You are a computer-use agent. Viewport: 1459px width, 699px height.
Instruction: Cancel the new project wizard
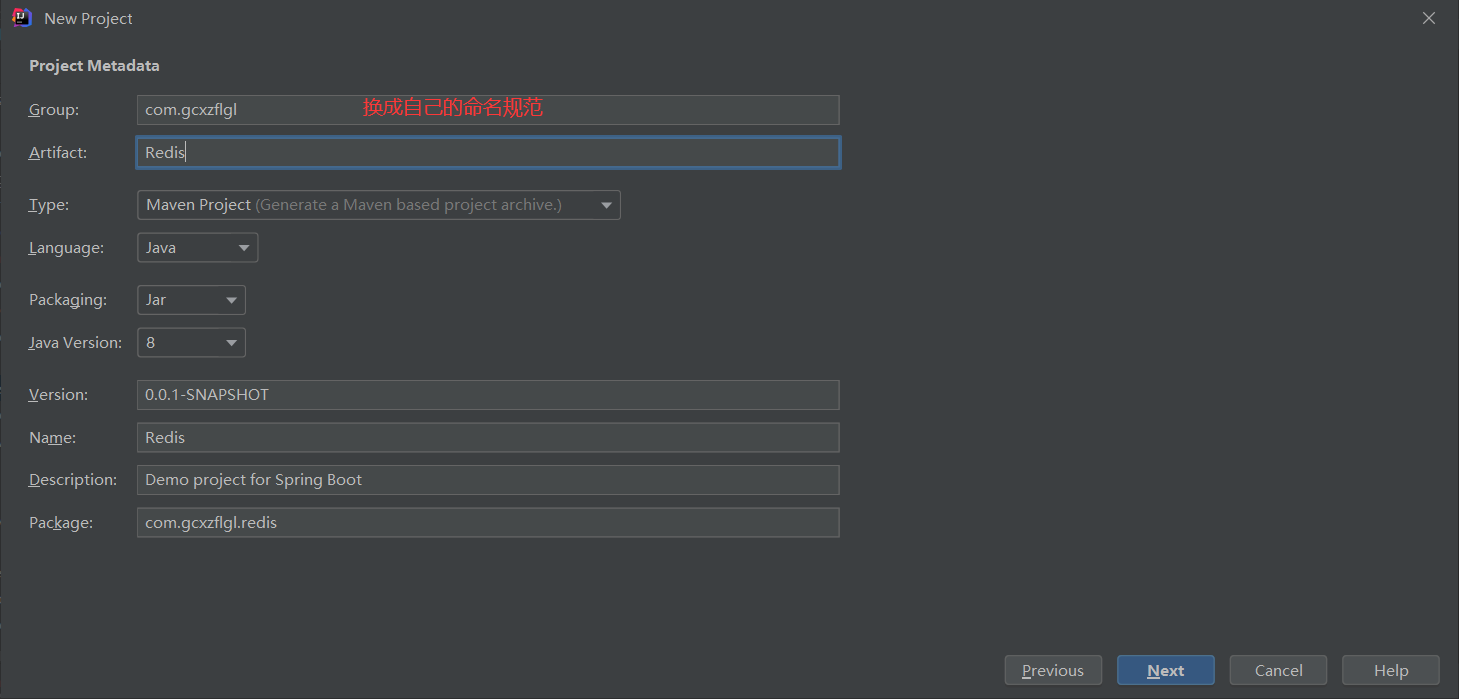click(1279, 671)
